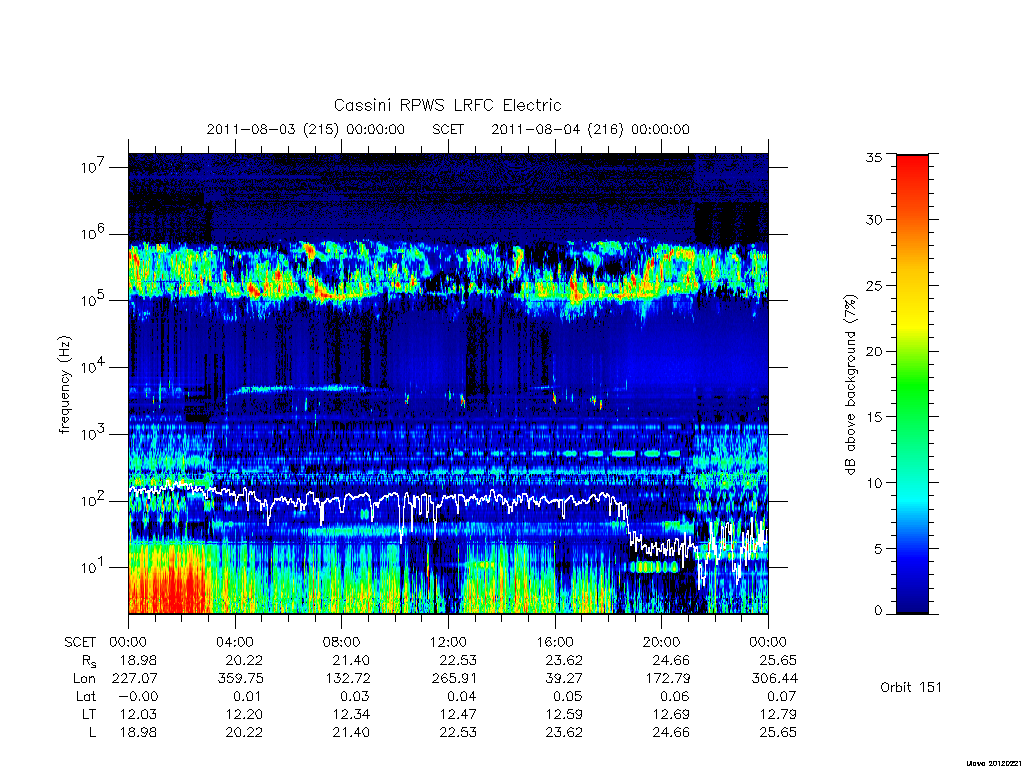The width and height of the screenshot is (1024, 768).
Task: Click the 'dB above background (7%)' label
Action: pos(850,385)
